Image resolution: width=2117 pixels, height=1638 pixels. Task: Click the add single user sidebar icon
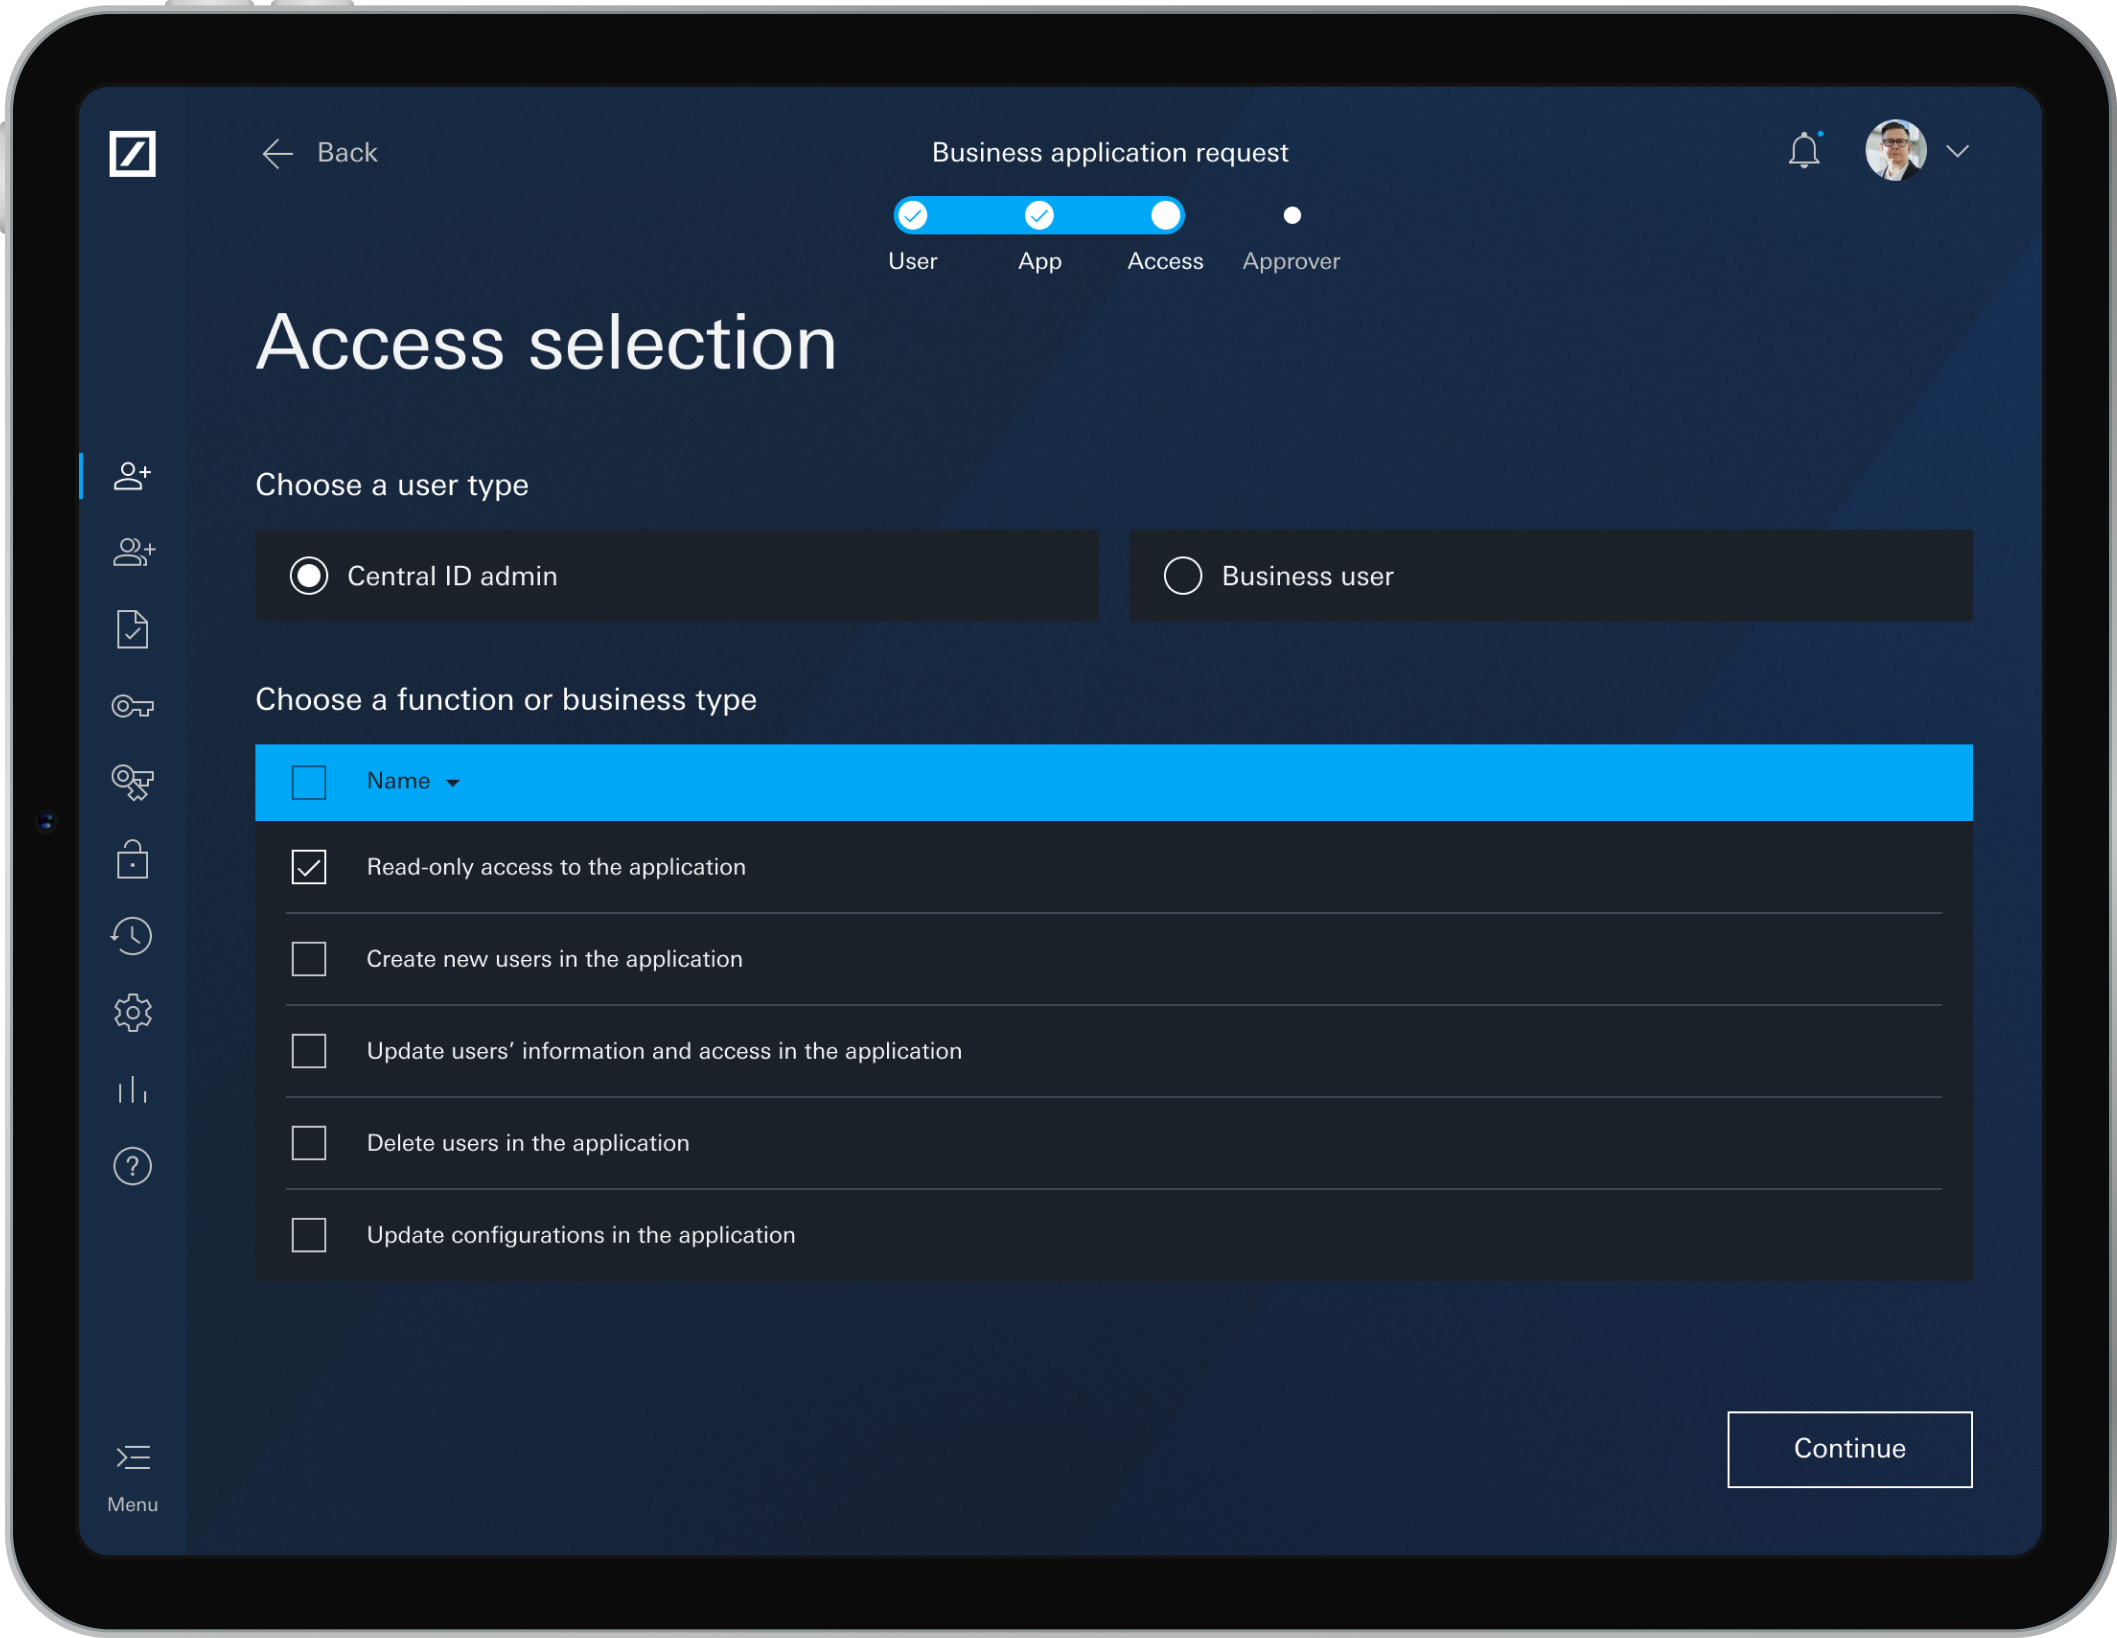click(x=132, y=476)
